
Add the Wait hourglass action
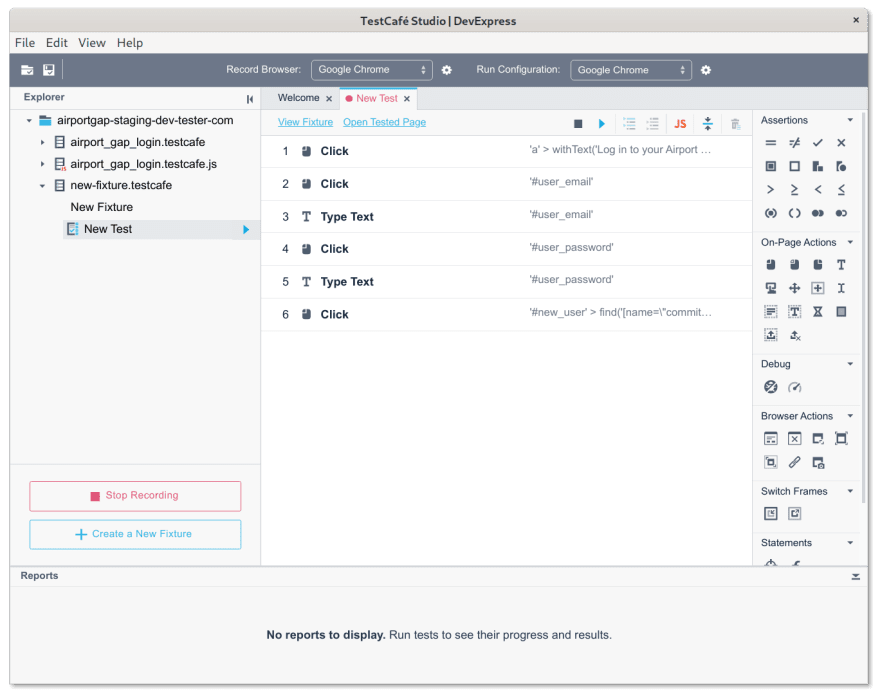pos(818,312)
